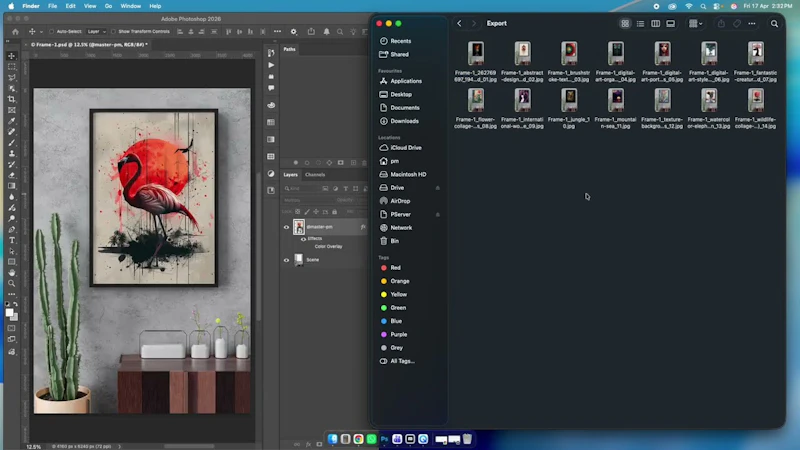Open Go menu in menu bar

(x=108, y=6)
